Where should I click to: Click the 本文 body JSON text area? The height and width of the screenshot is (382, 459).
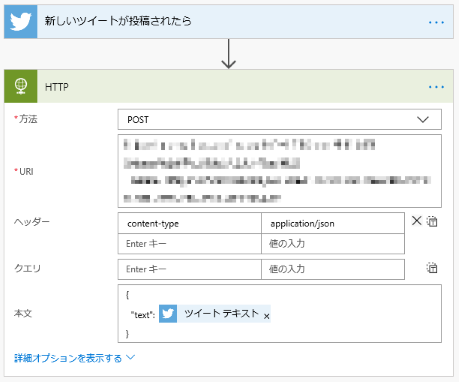[280, 313]
